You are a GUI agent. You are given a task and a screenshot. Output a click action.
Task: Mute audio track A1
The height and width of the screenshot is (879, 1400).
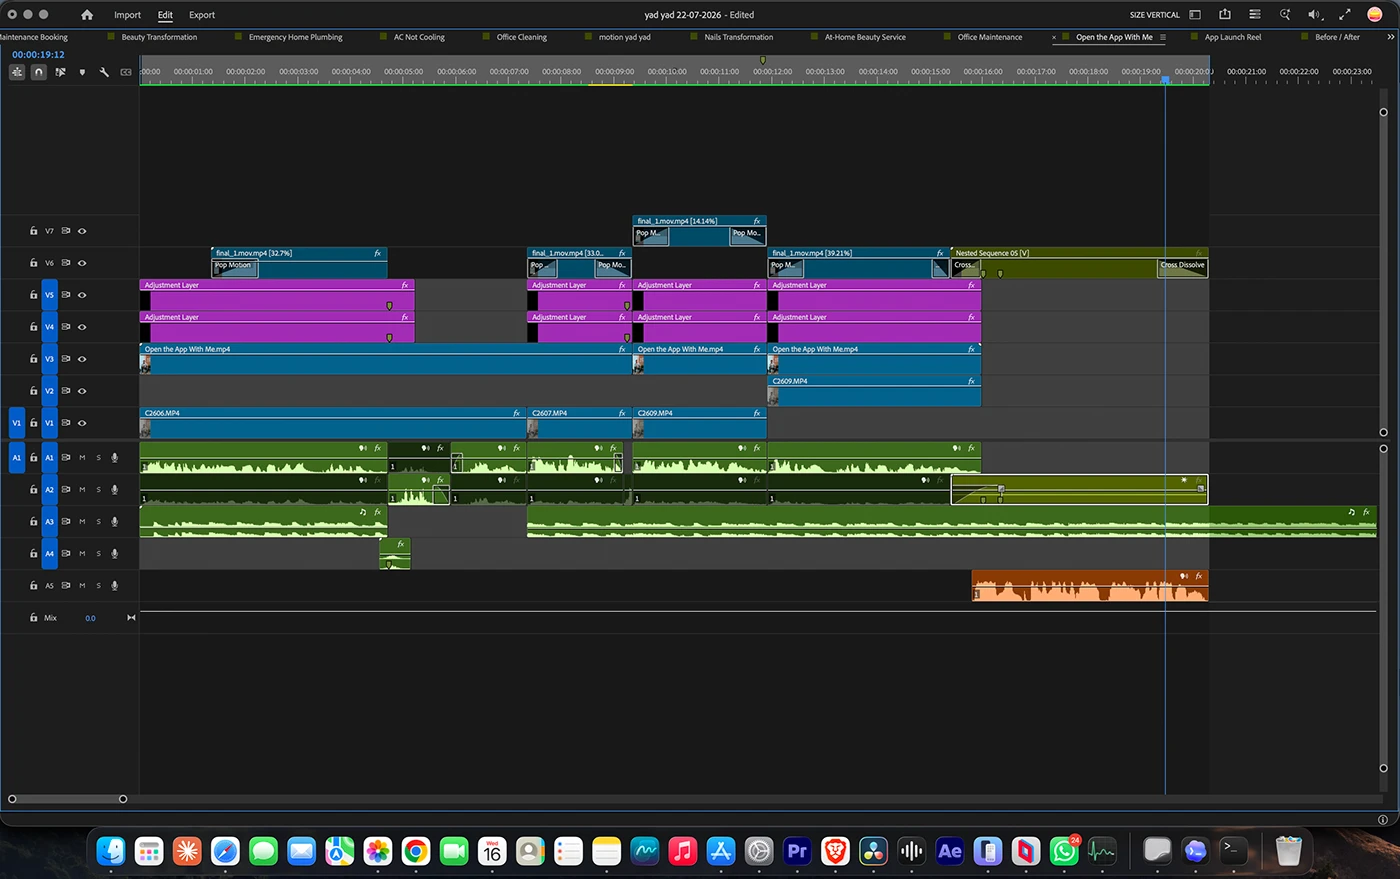pyautogui.click(x=82, y=458)
